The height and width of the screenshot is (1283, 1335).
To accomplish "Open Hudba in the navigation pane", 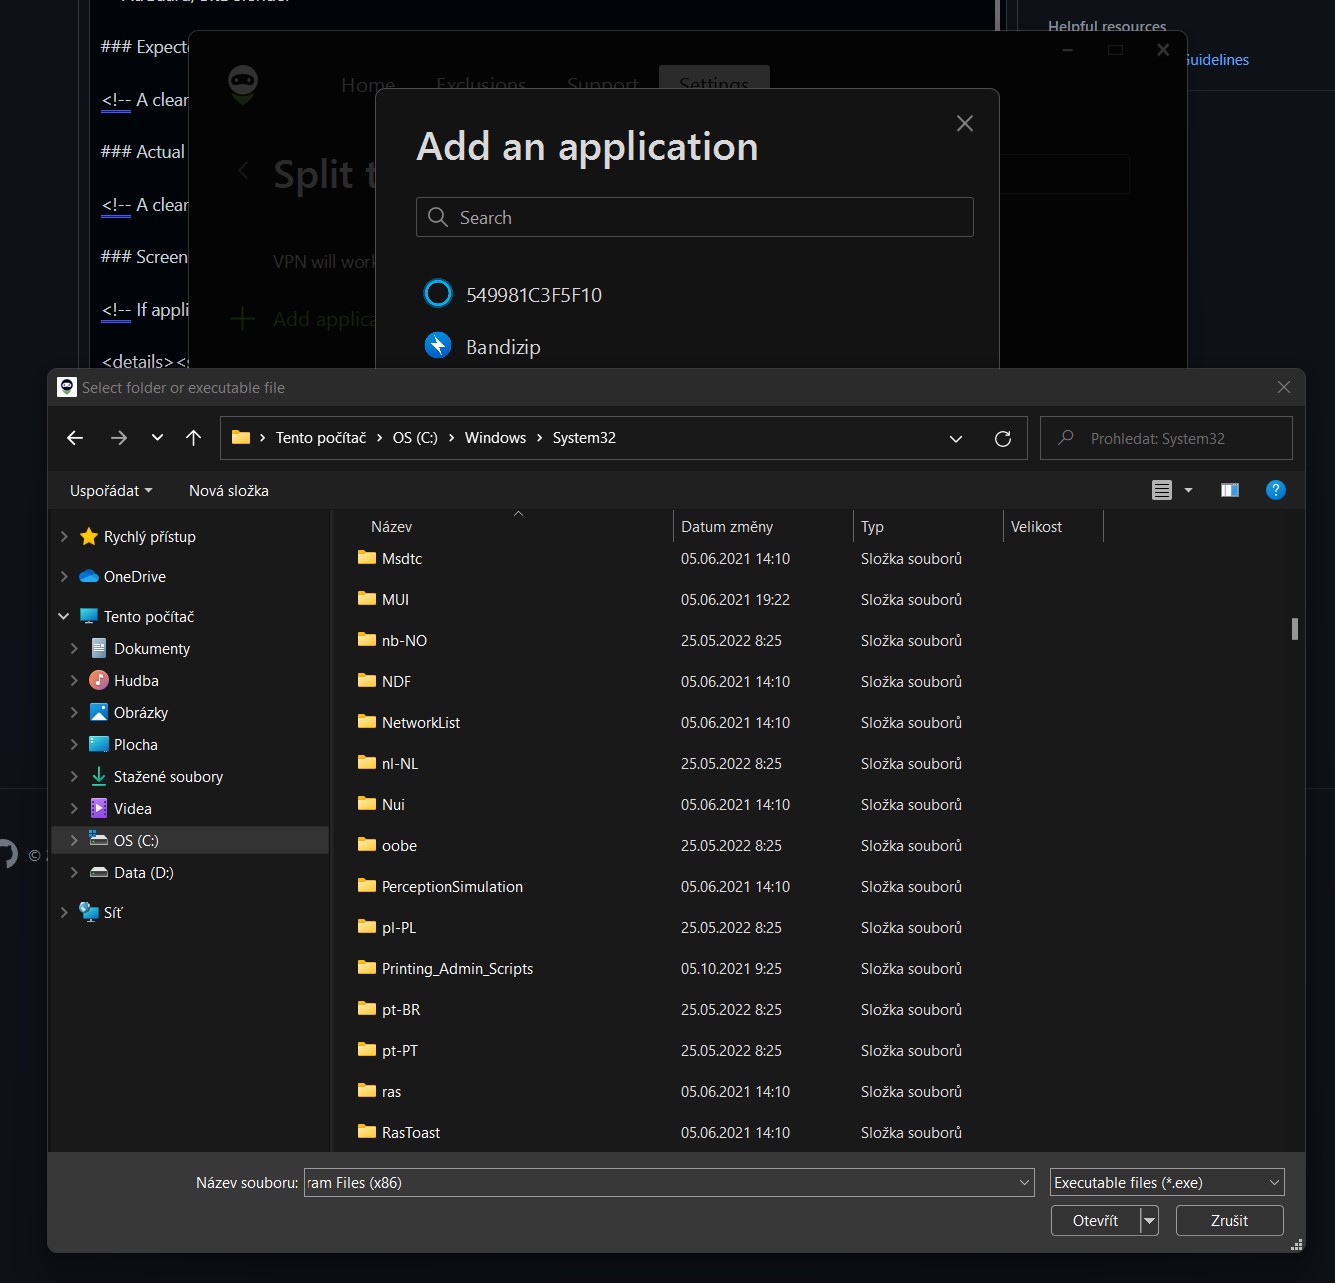I will point(136,680).
